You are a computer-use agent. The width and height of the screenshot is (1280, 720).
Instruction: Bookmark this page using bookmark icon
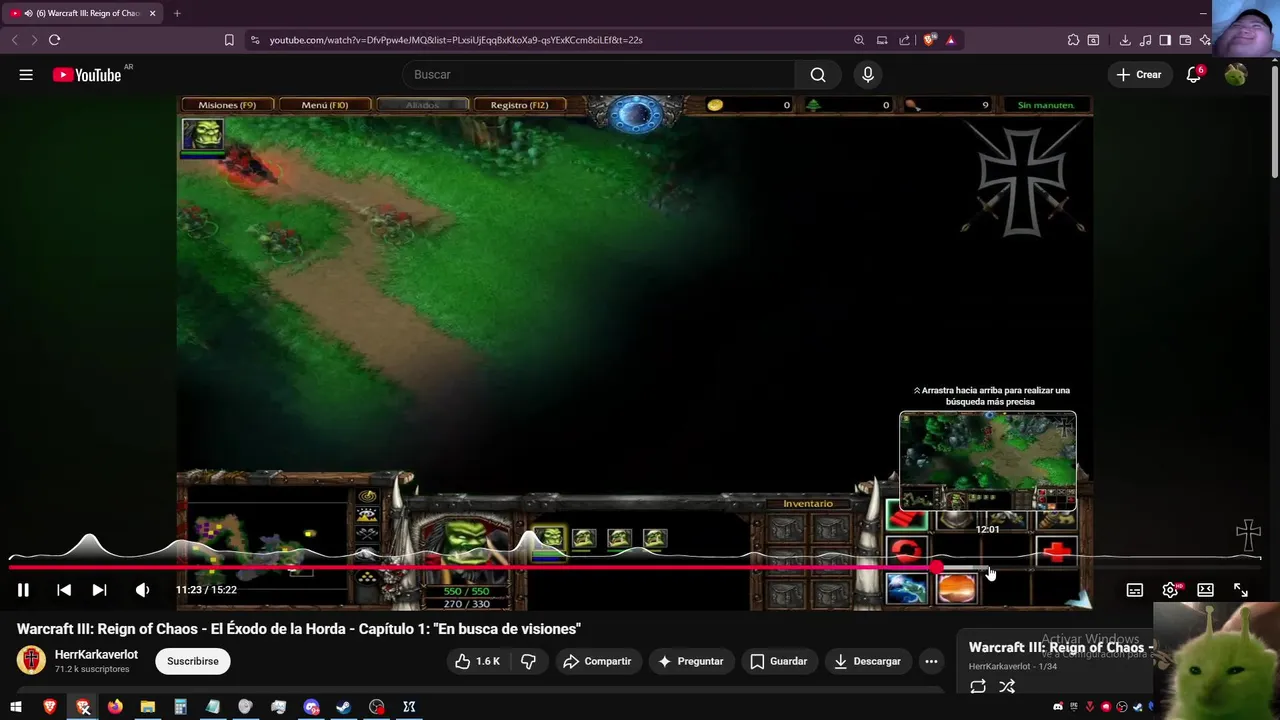(x=229, y=40)
